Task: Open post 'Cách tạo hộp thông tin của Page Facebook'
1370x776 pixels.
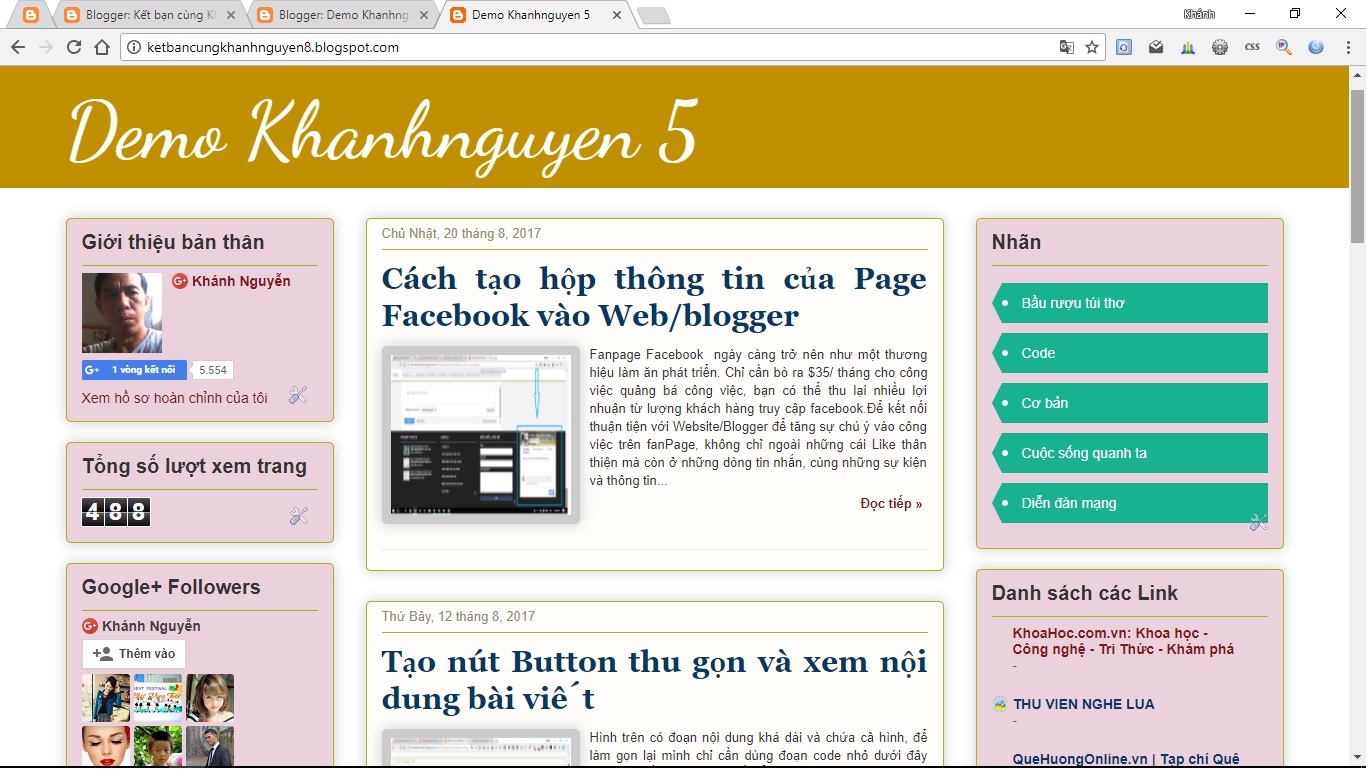Action: [654, 297]
